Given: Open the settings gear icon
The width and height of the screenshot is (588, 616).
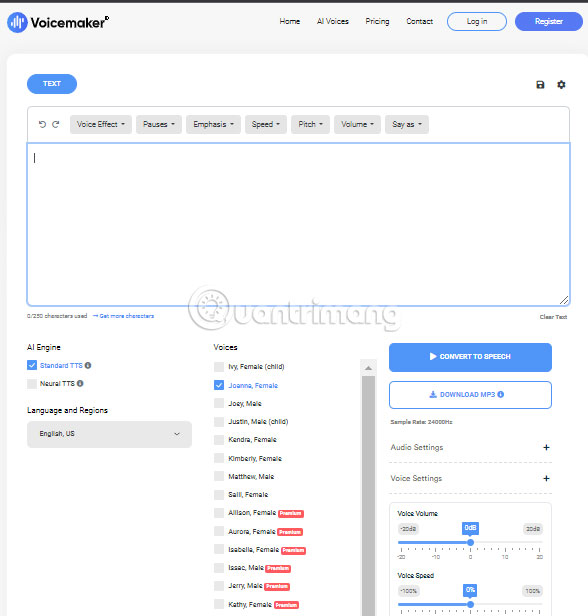Looking at the screenshot, I should click(x=561, y=84).
